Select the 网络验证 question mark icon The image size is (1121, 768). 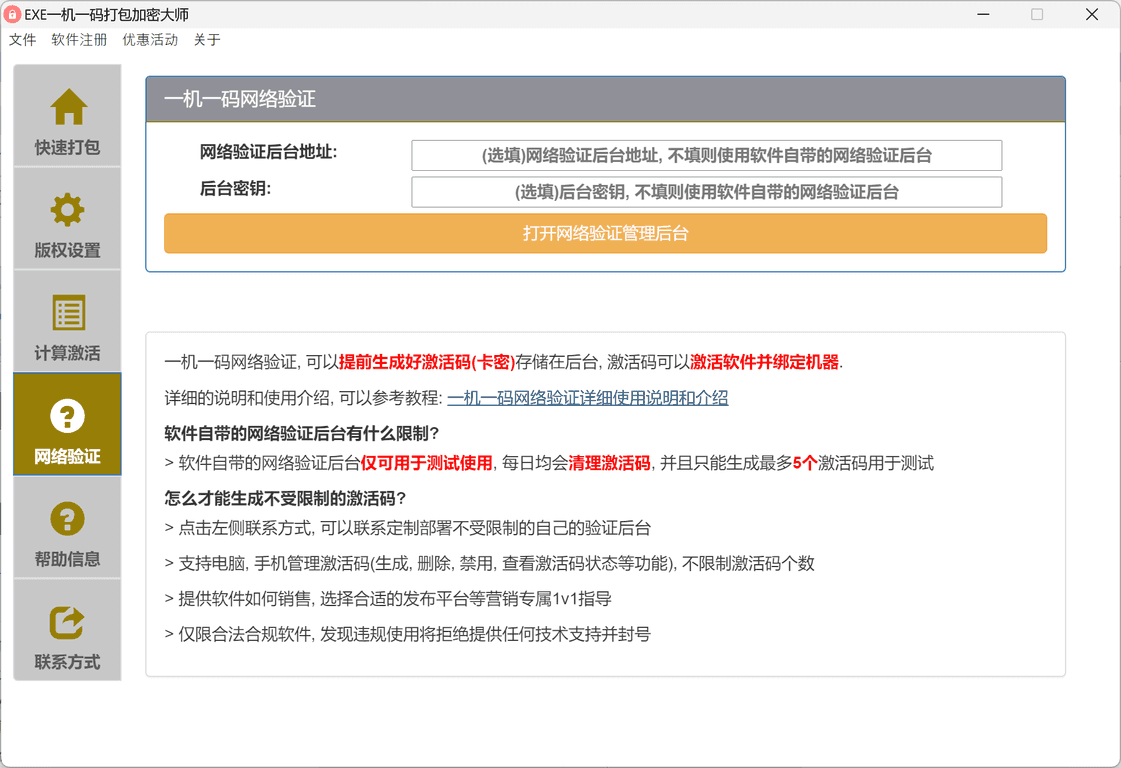(x=67, y=416)
